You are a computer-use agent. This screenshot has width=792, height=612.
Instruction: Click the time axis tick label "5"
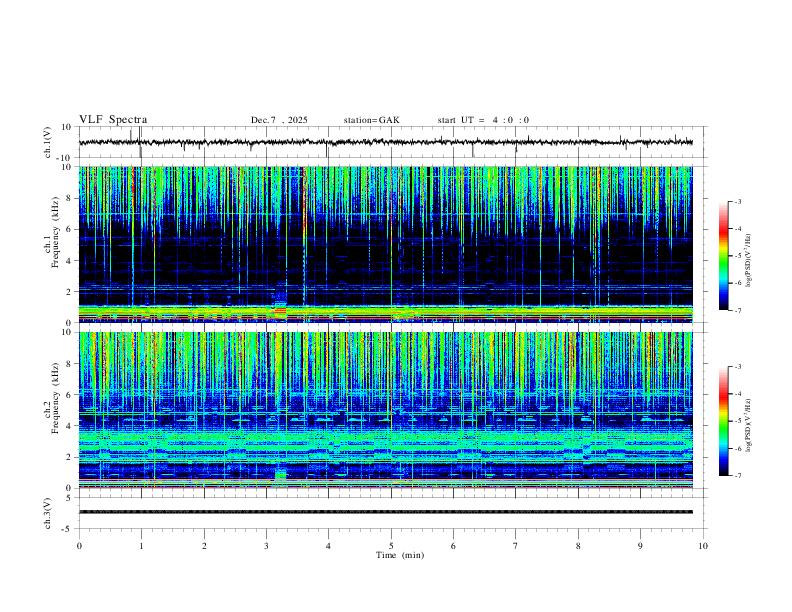[x=391, y=546]
